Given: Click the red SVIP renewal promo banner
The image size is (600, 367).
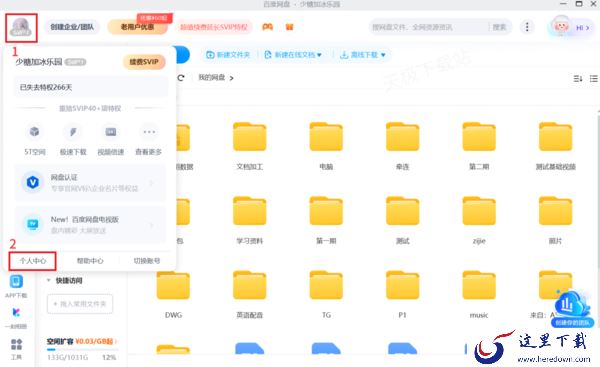Looking at the screenshot, I should pyautogui.click(x=214, y=27).
